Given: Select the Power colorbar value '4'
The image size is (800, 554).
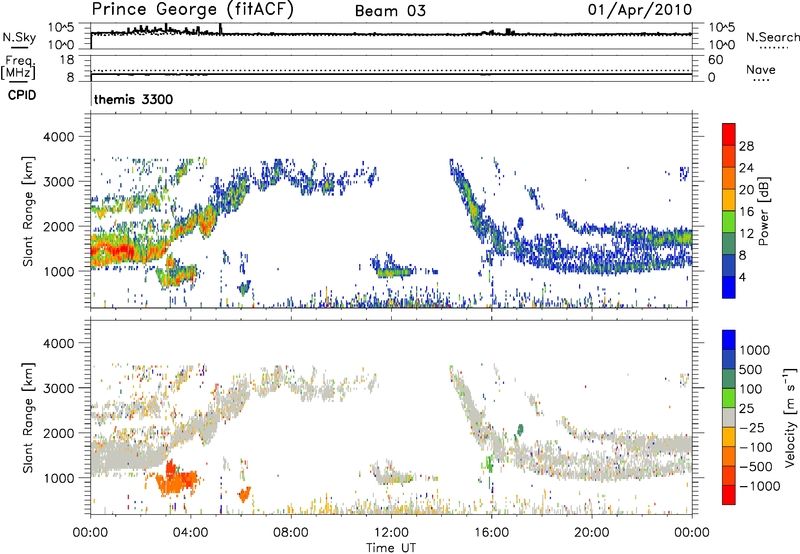Looking at the screenshot, I should [x=743, y=277].
